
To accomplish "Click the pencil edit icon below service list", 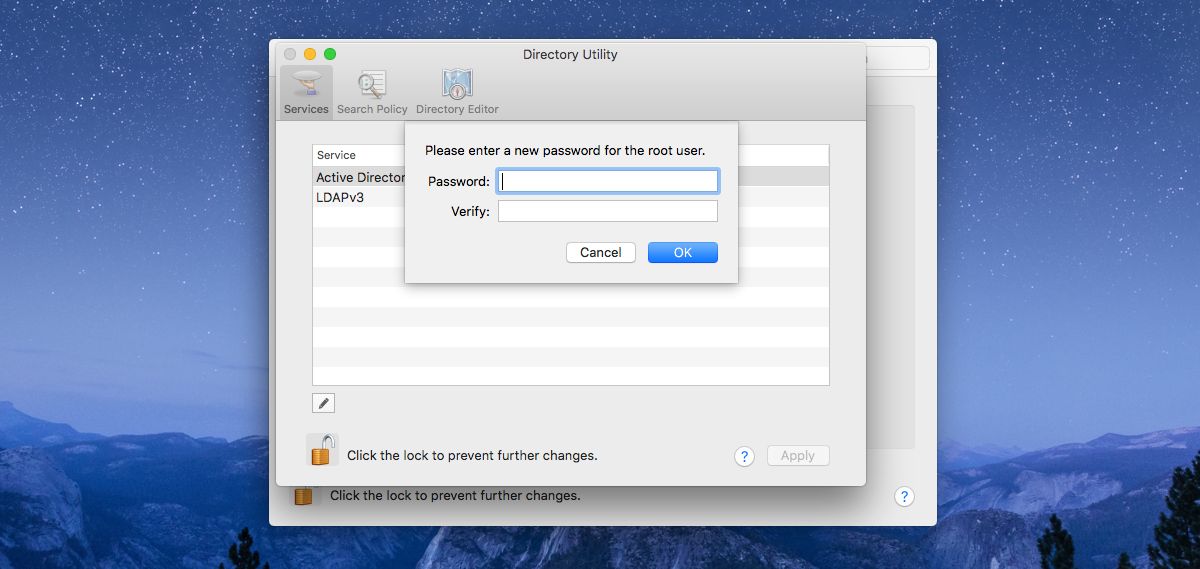I will [323, 403].
